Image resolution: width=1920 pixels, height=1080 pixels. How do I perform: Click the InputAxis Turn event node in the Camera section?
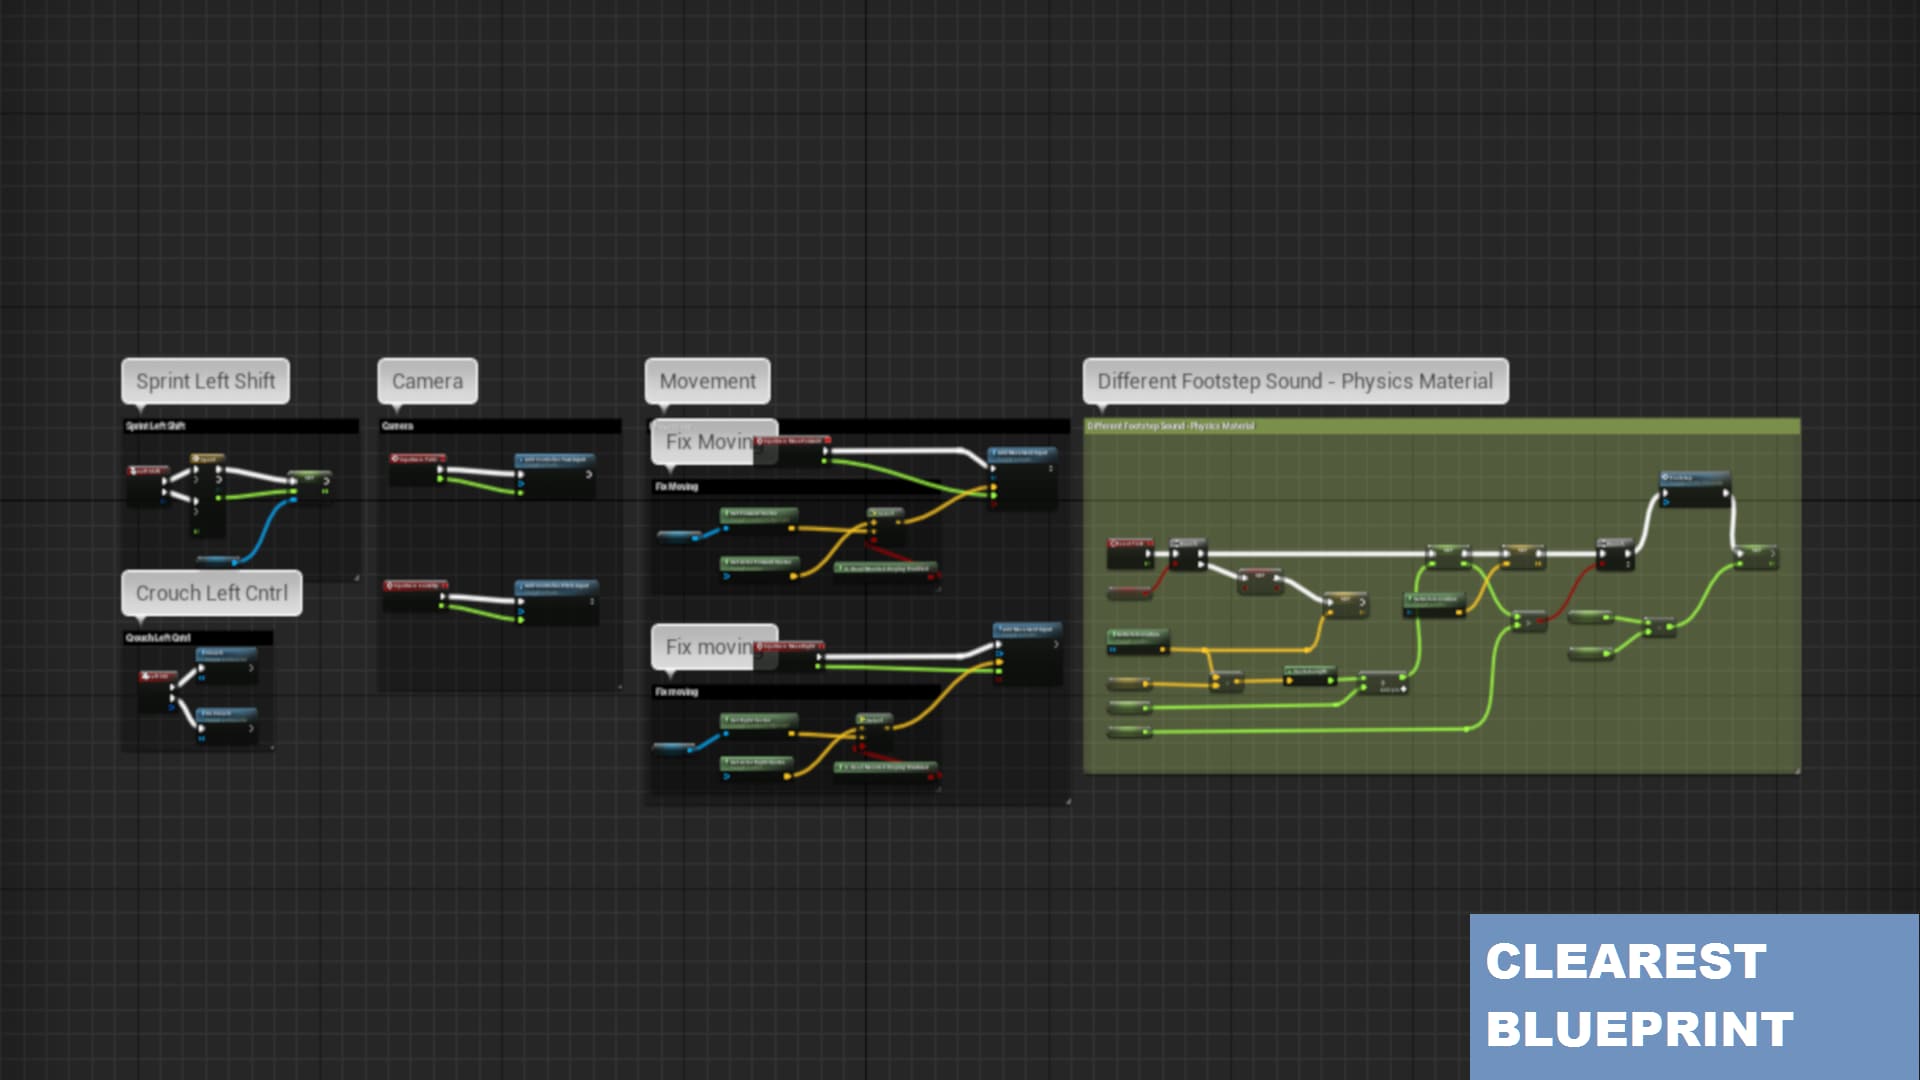(x=417, y=459)
